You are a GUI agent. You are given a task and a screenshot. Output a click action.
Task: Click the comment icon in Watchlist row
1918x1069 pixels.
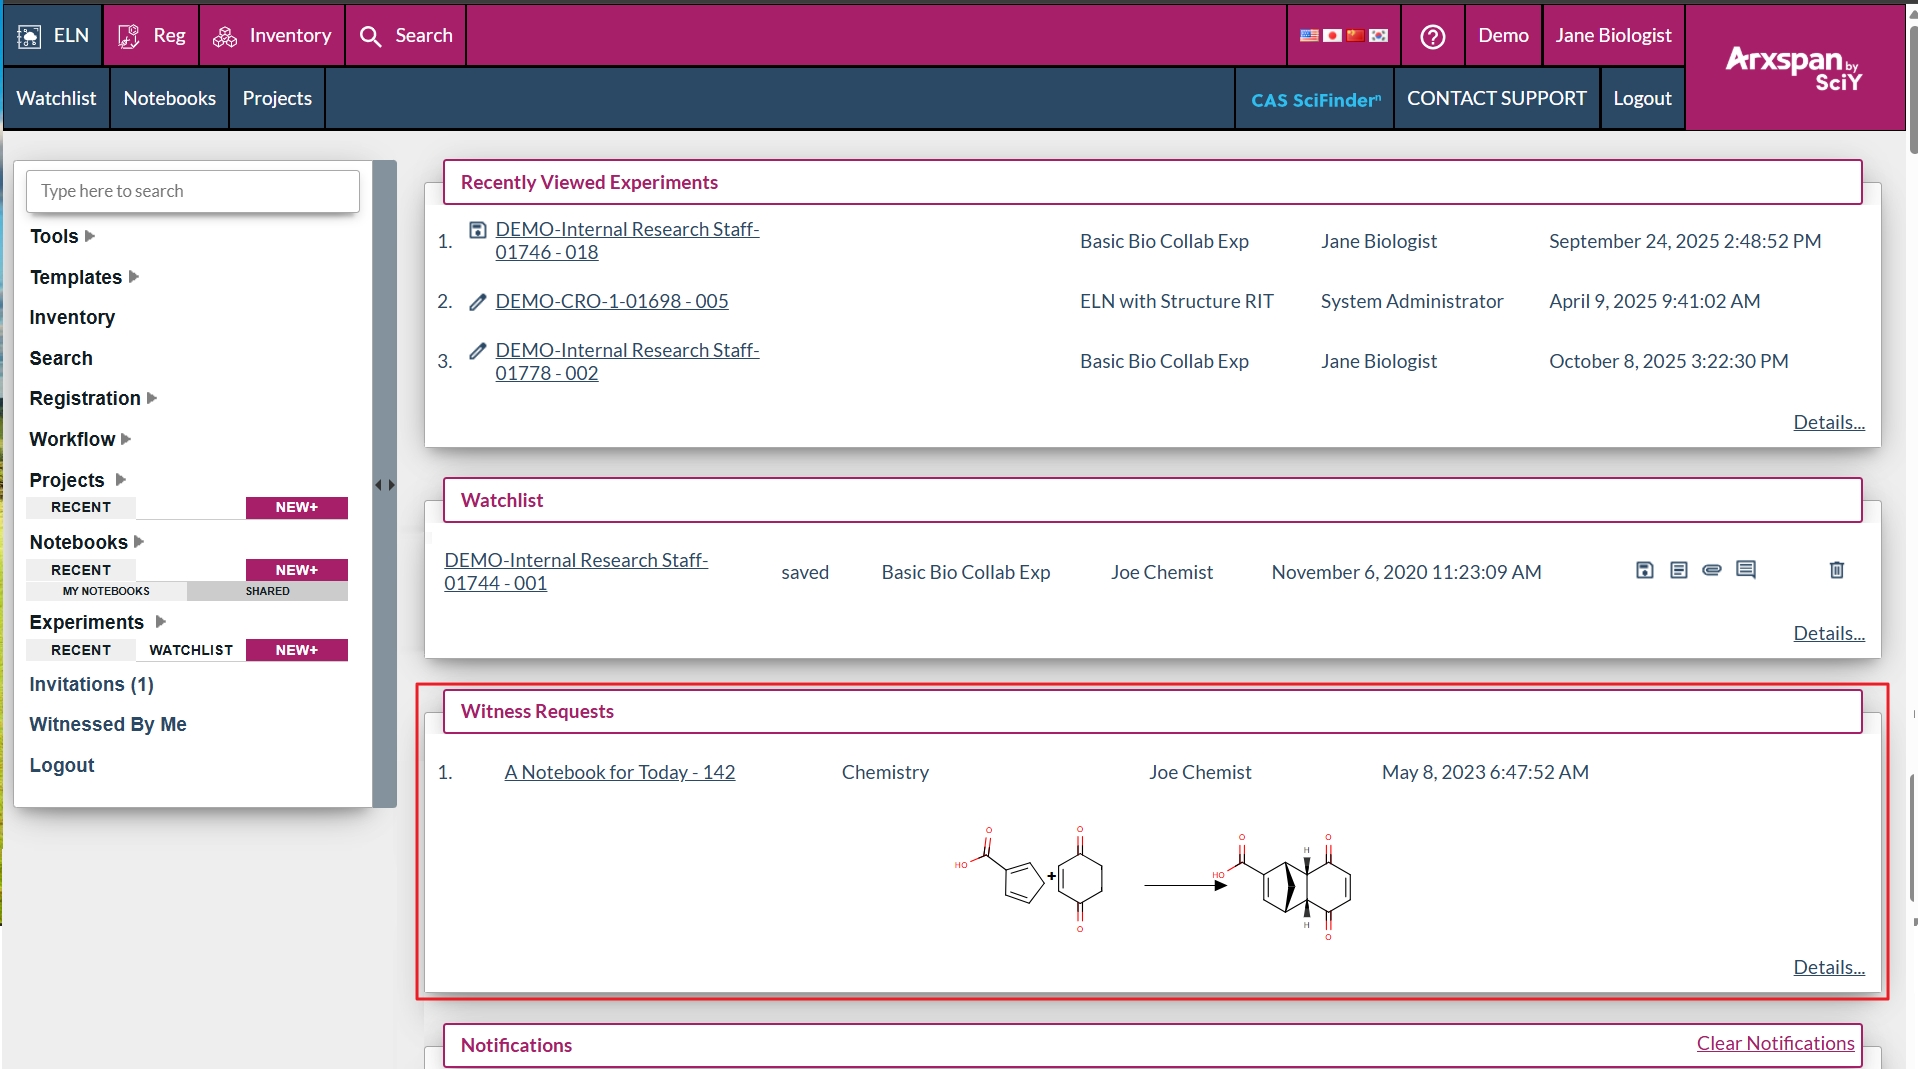(x=1745, y=570)
